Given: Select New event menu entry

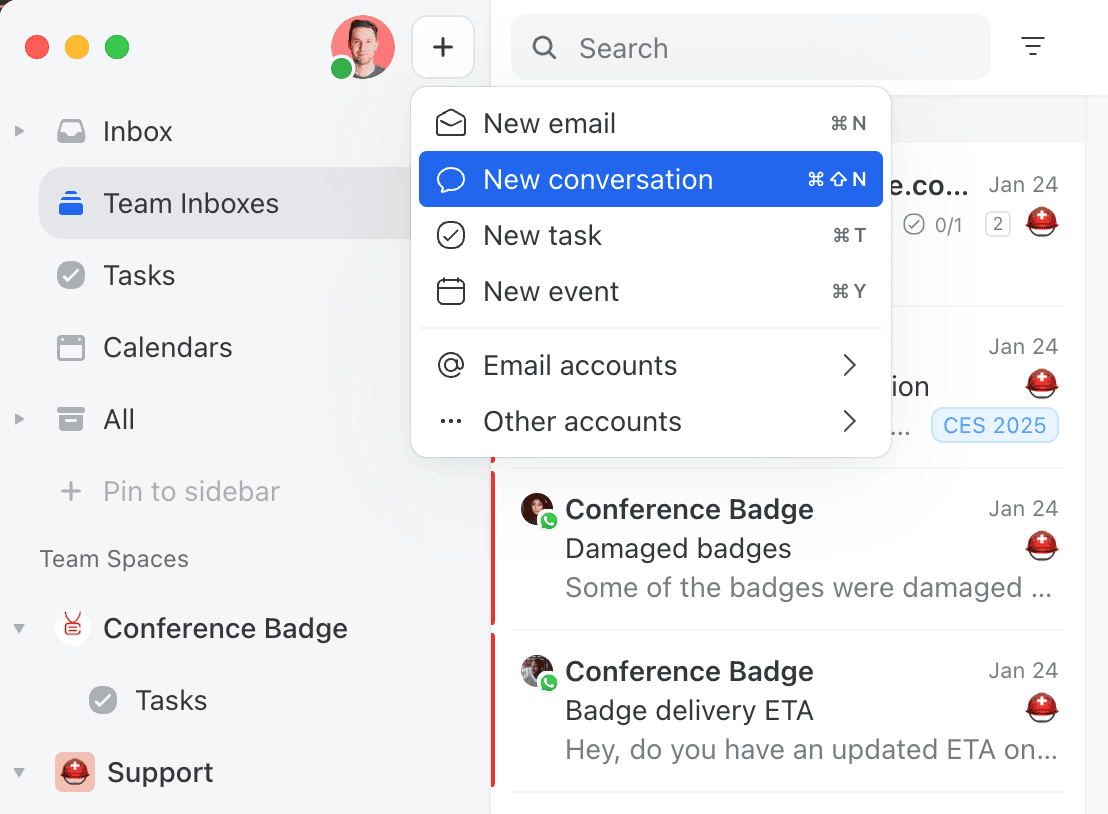Looking at the screenshot, I should click(x=651, y=291).
